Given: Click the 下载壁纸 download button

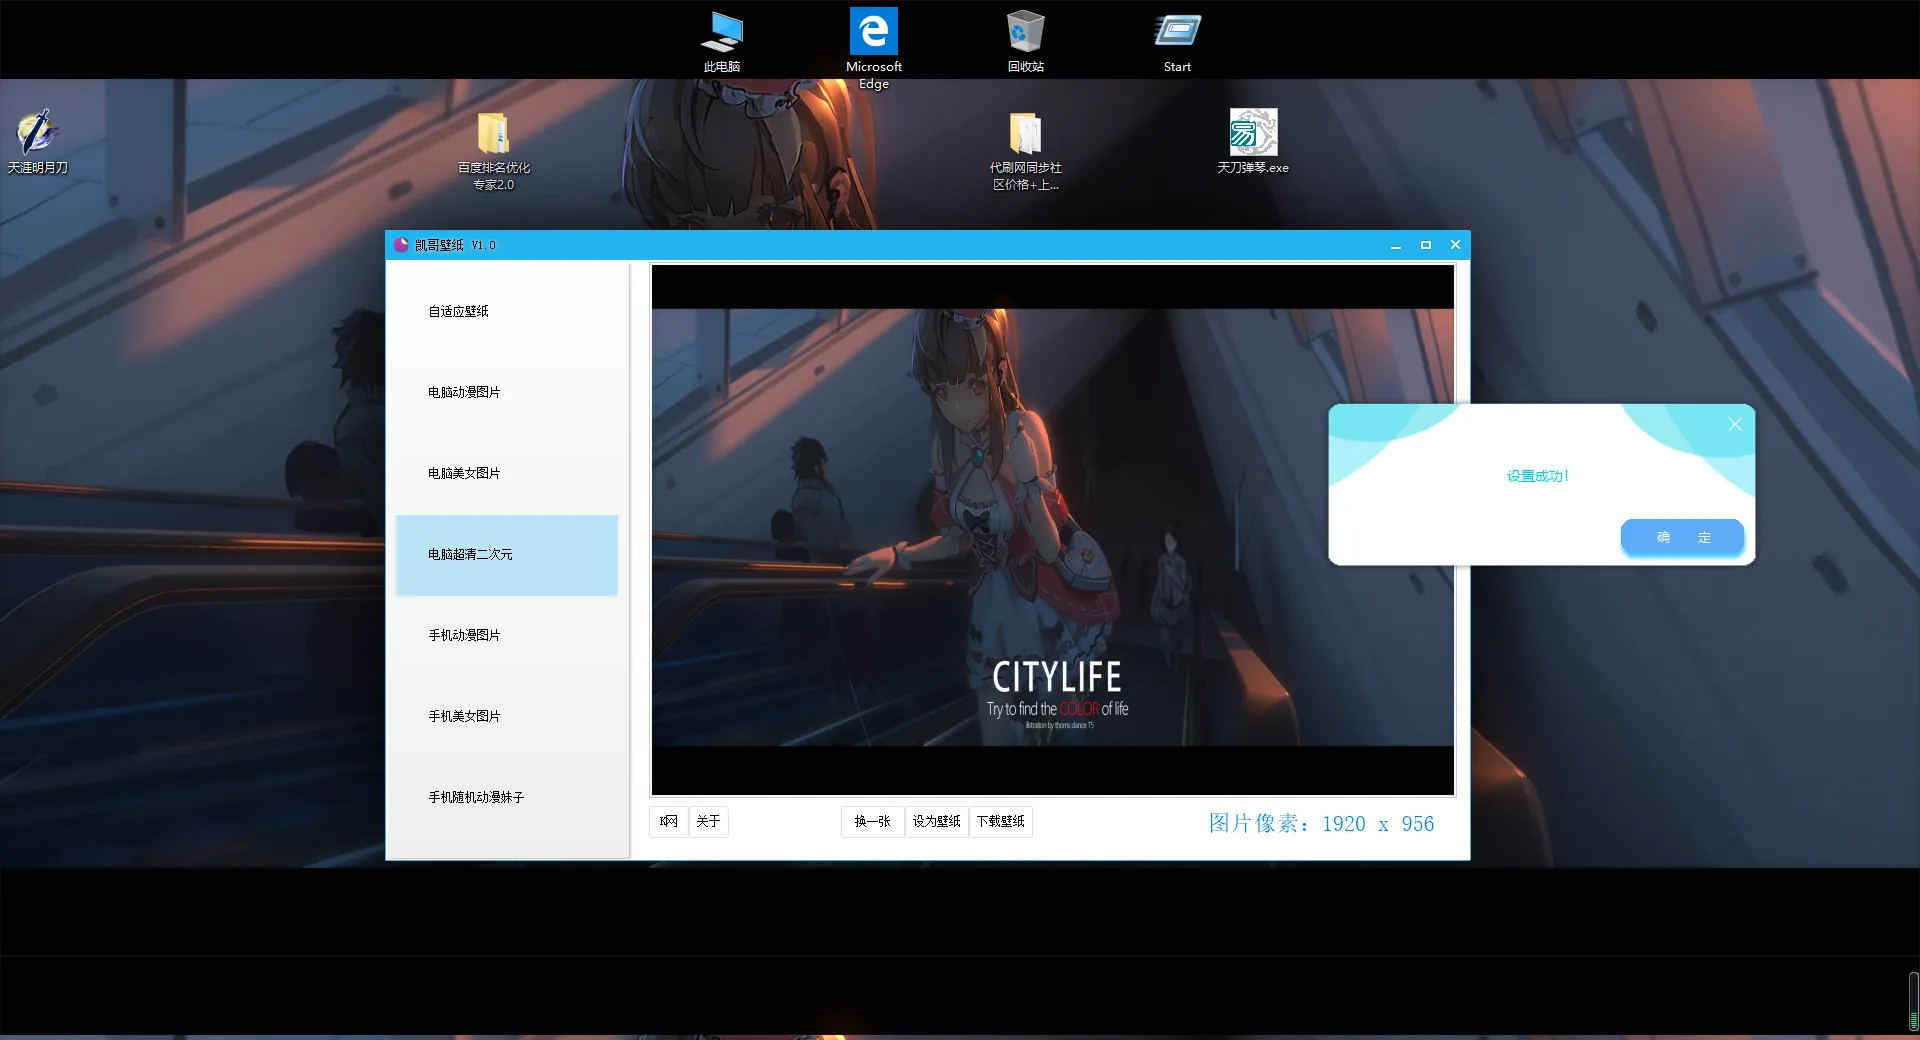Looking at the screenshot, I should 1000,822.
